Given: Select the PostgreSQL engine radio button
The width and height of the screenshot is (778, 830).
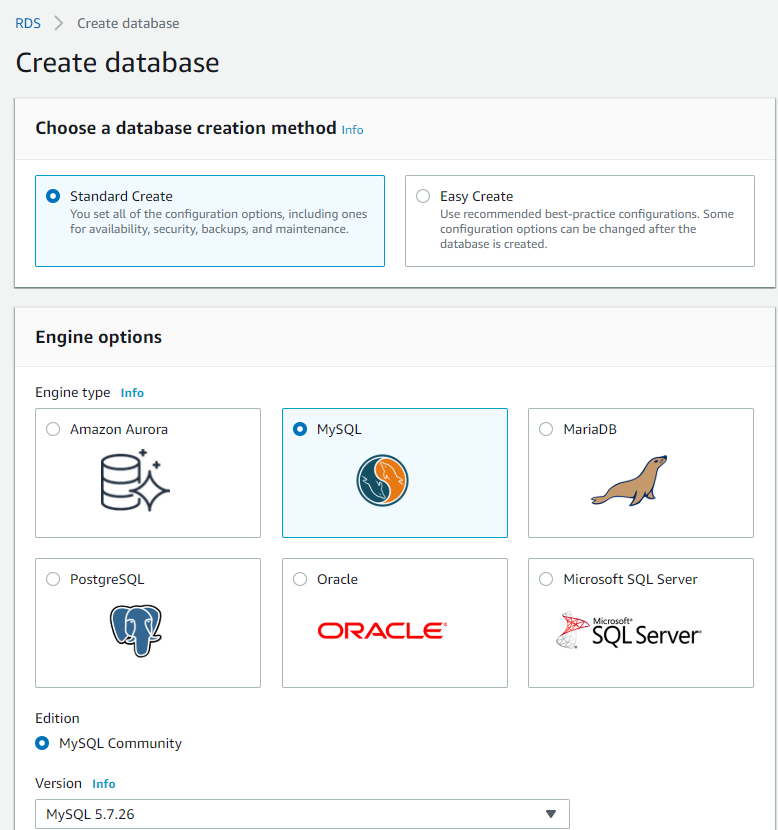Looking at the screenshot, I should [53, 578].
